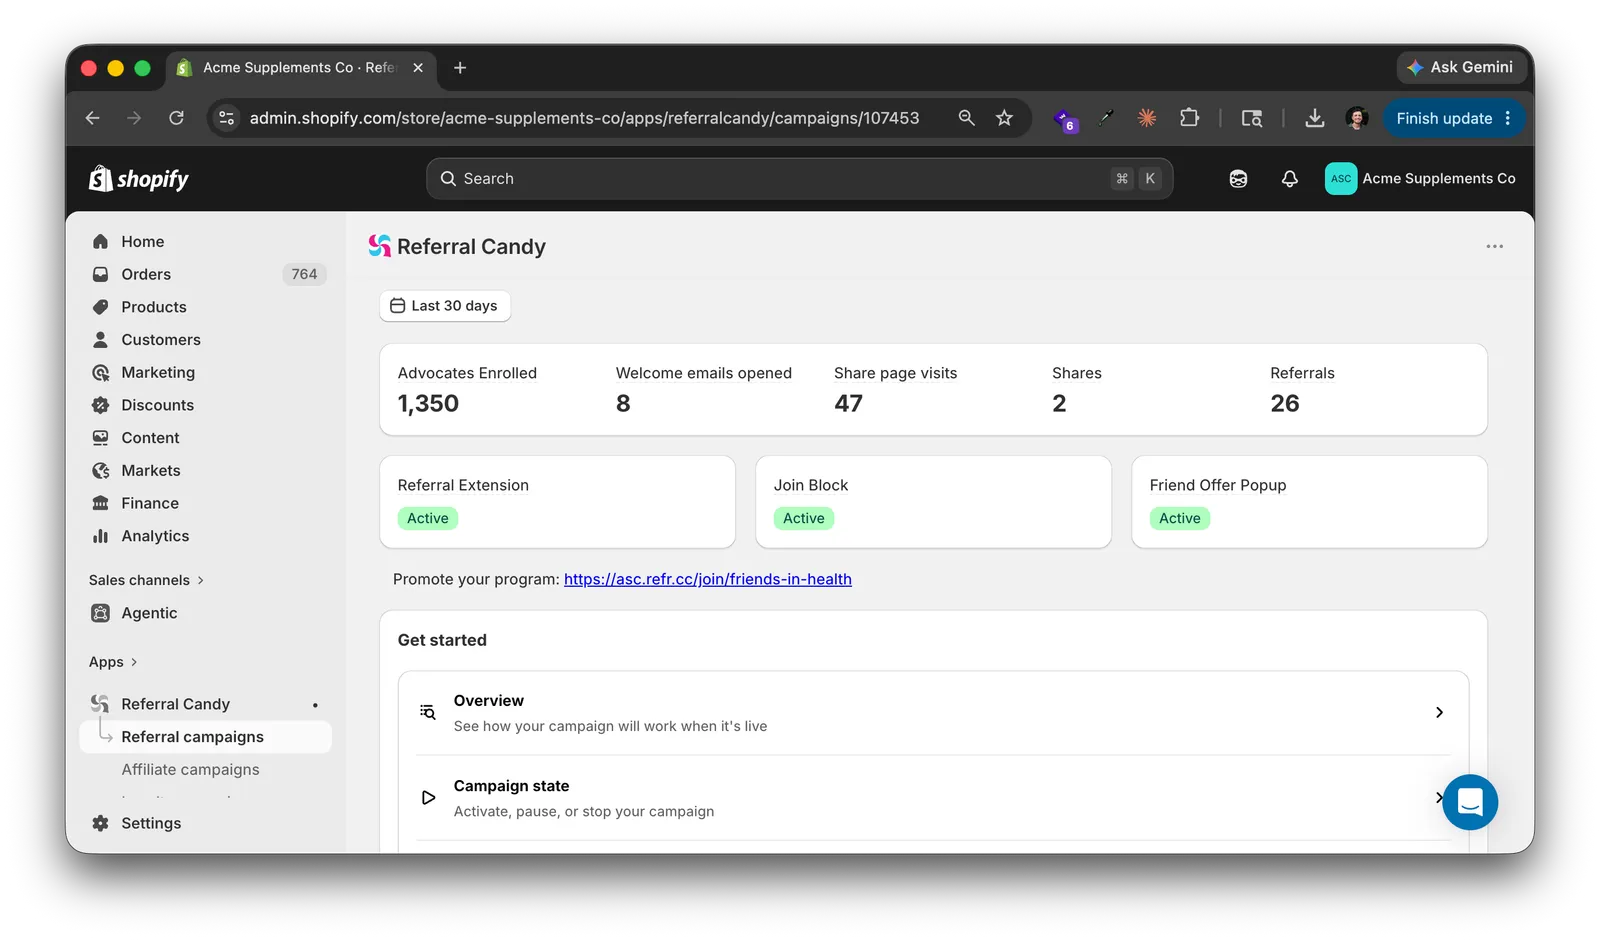Navigate to Discounts
The image size is (1600, 940).
[158, 405]
